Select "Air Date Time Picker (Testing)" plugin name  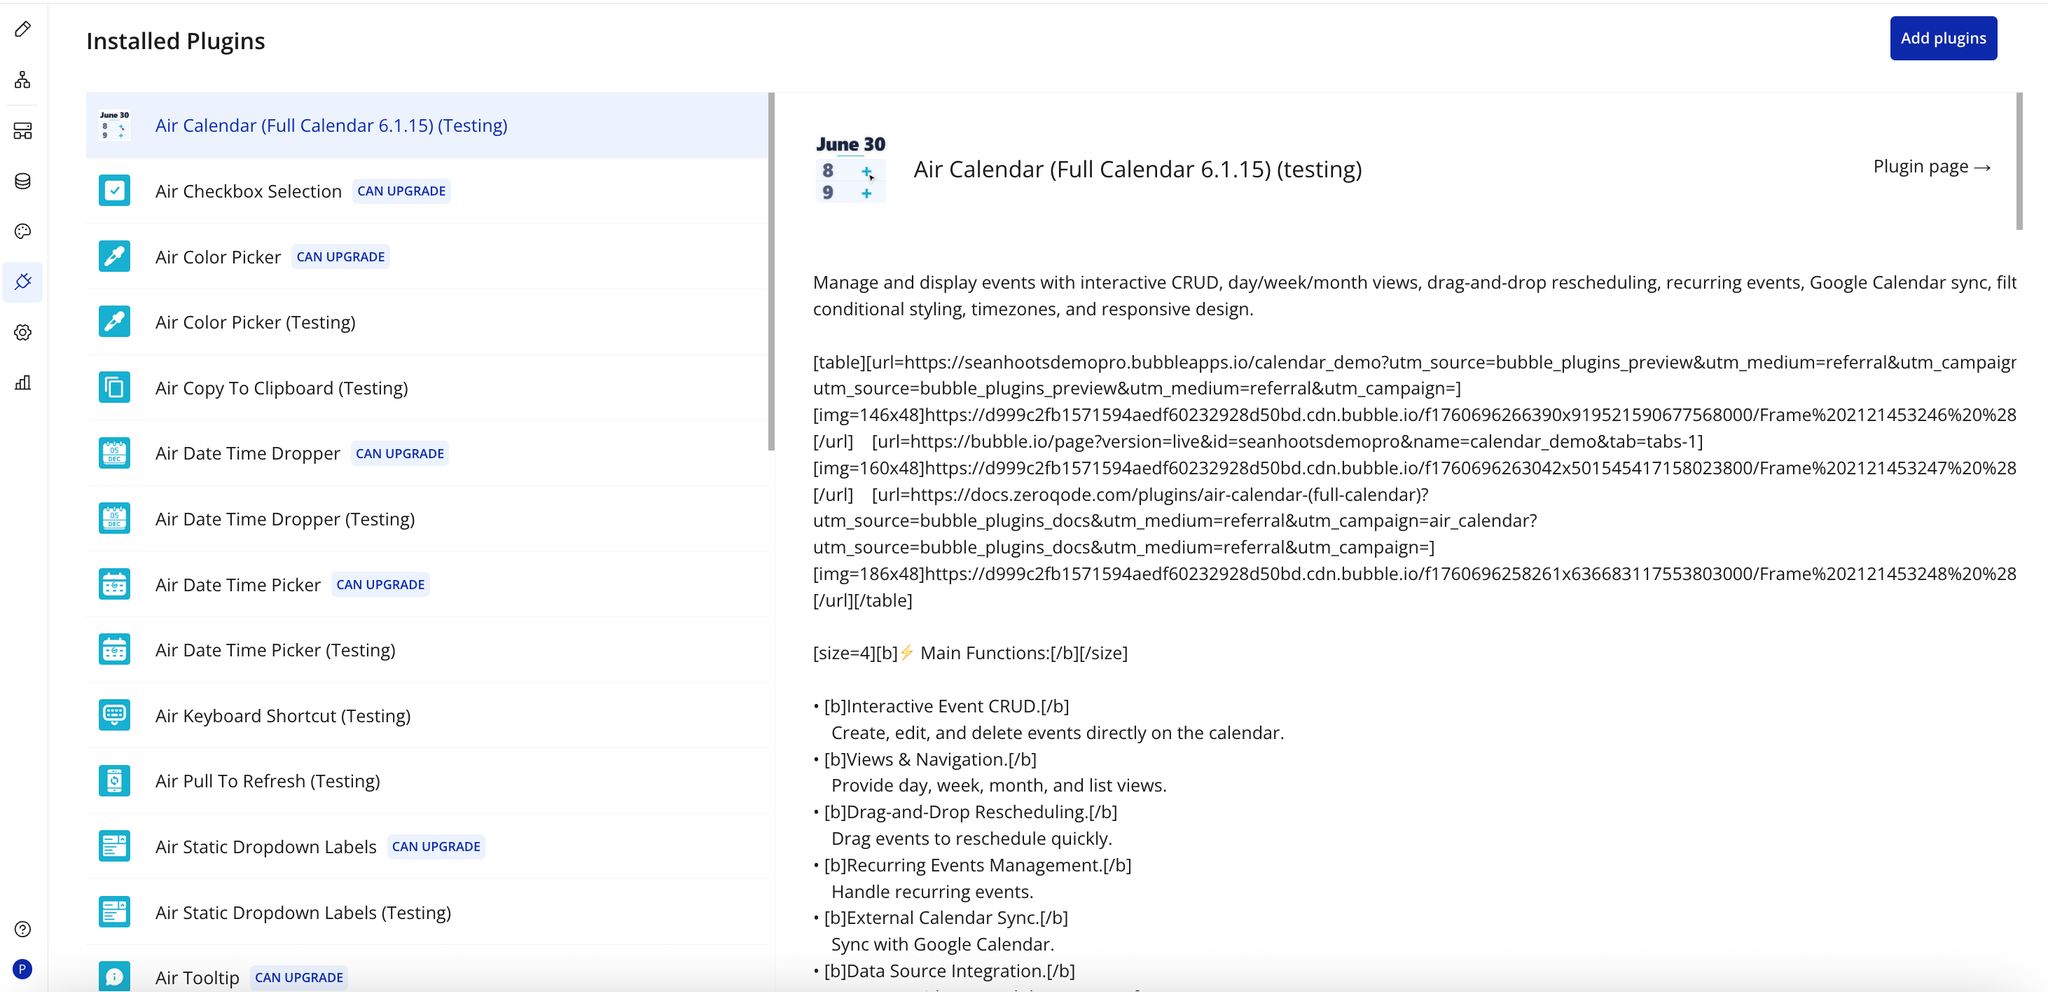(275, 650)
